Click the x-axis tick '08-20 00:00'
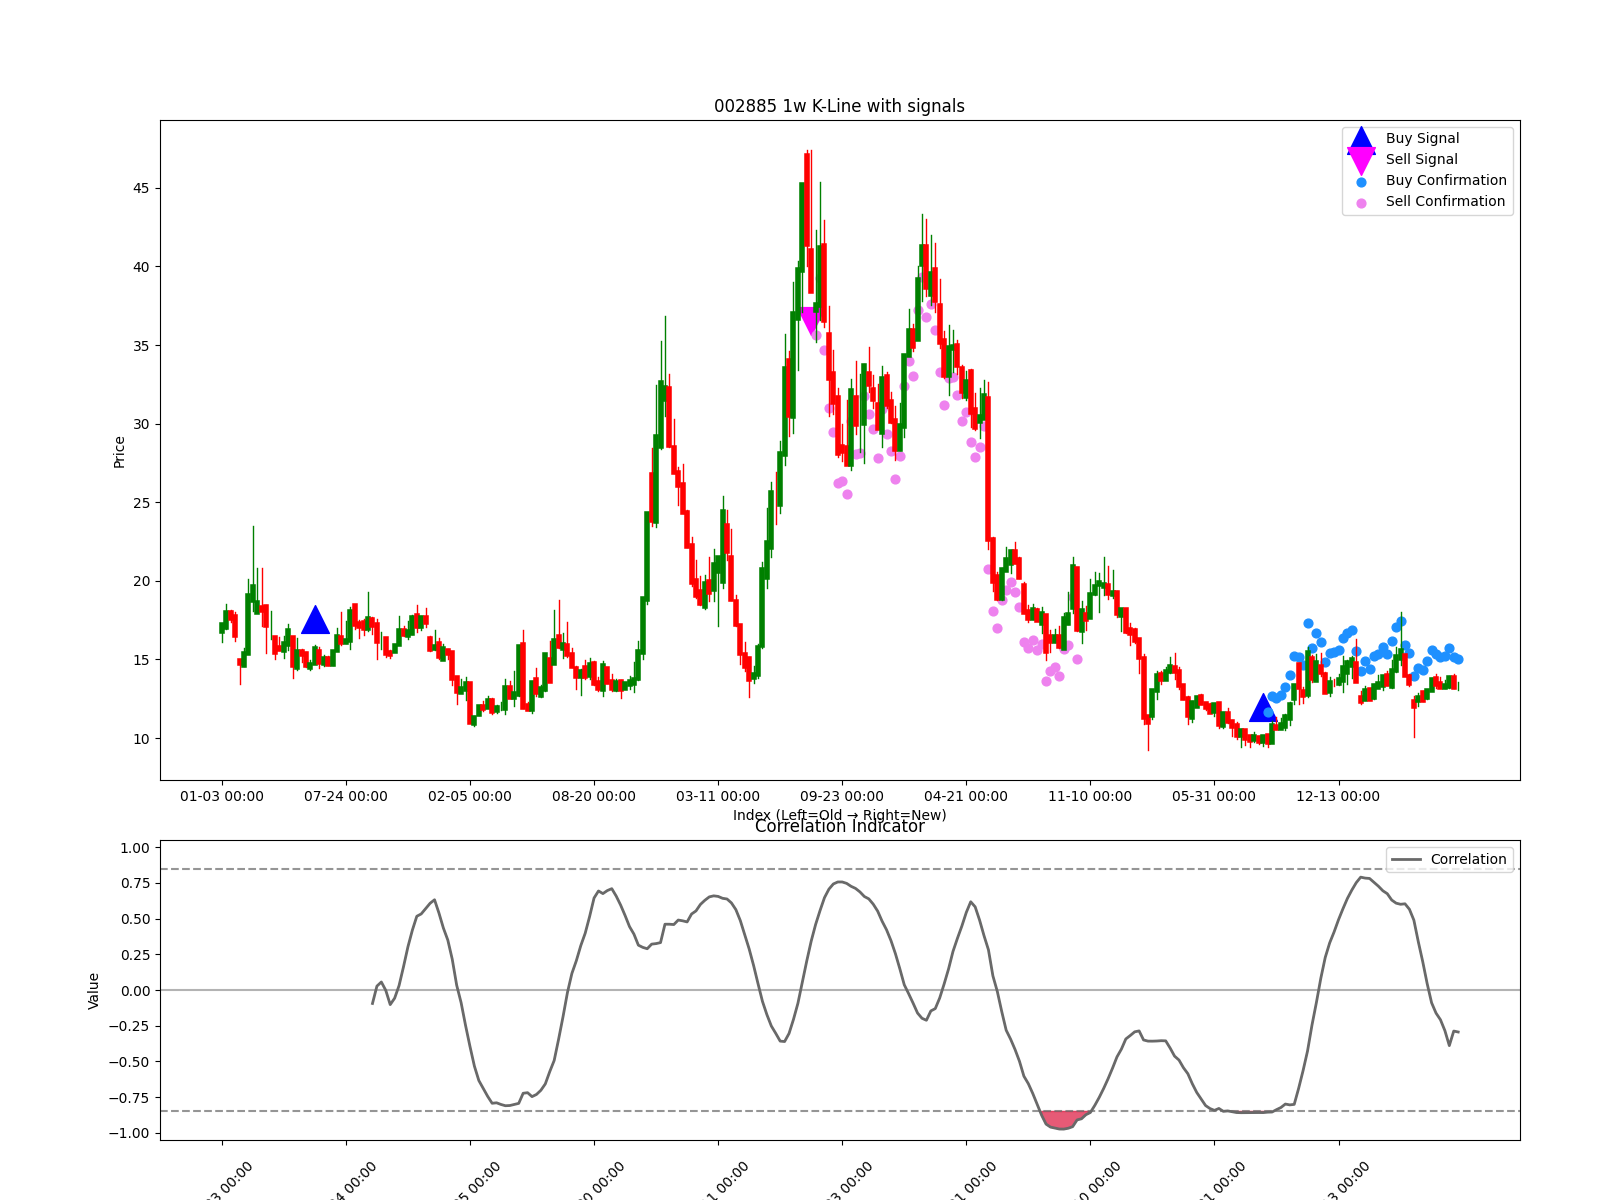Image resolution: width=1600 pixels, height=1200 pixels. tap(594, 796)
